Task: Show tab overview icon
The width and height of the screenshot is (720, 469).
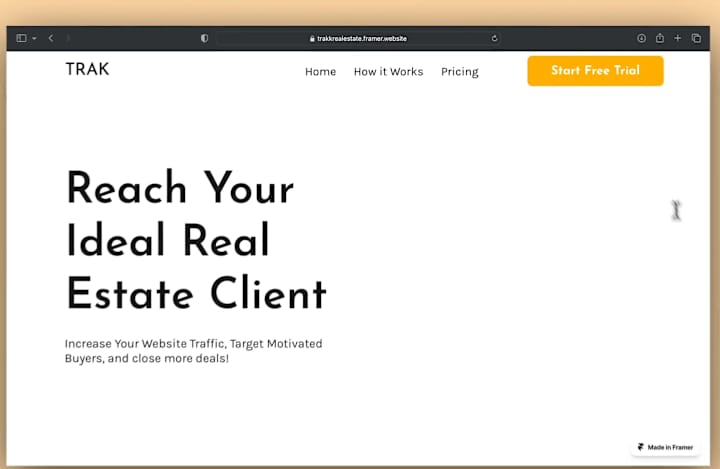Action: 696,38
